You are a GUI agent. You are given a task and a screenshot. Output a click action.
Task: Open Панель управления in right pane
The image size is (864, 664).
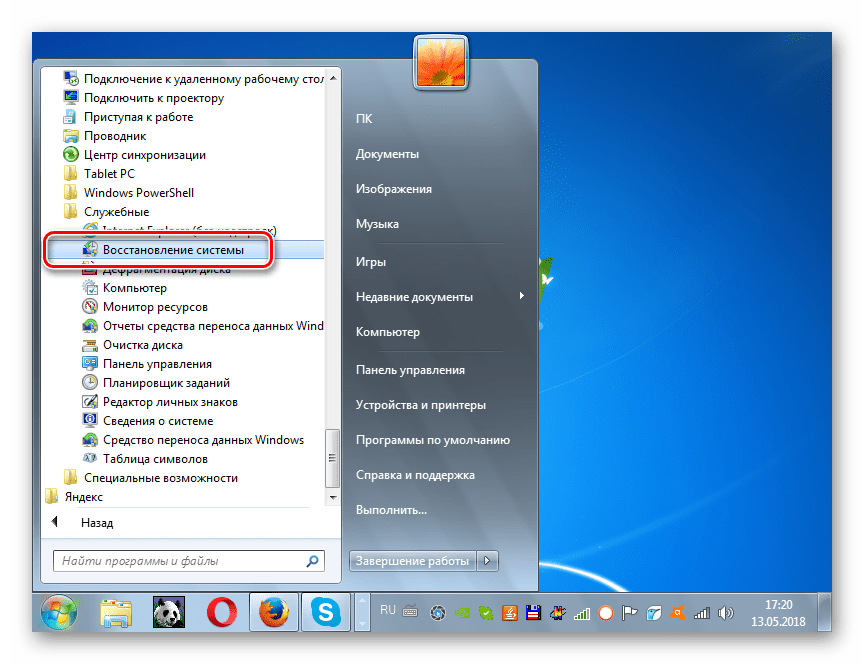pos(411,370)
